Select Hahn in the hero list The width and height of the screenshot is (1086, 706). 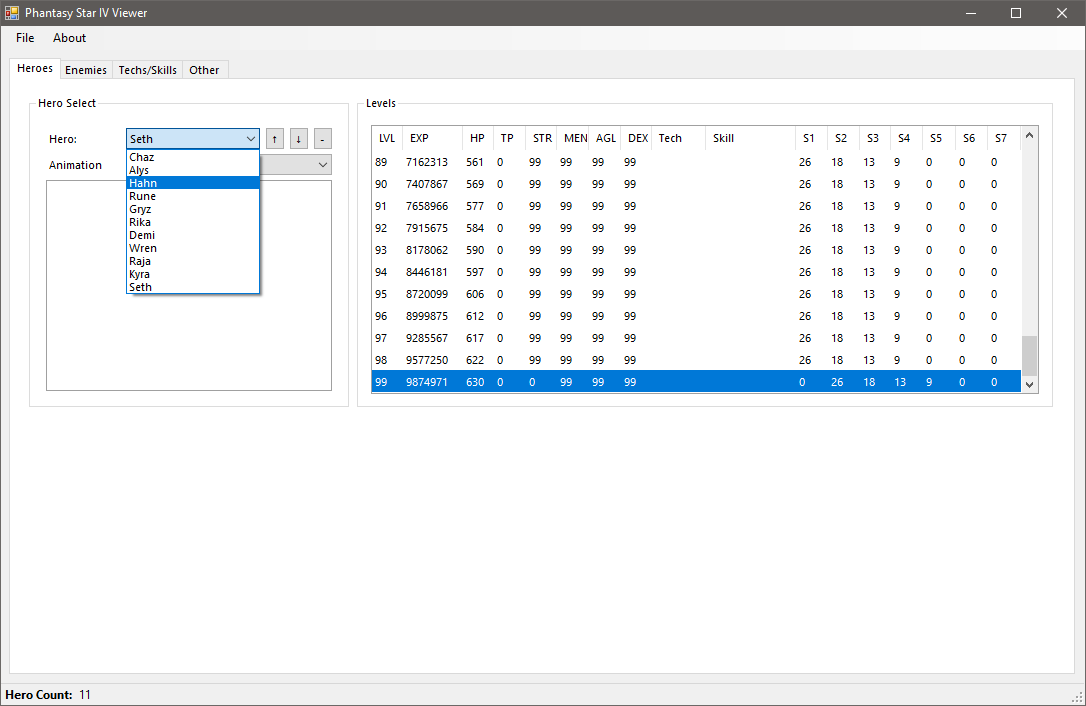pos(193,183)
